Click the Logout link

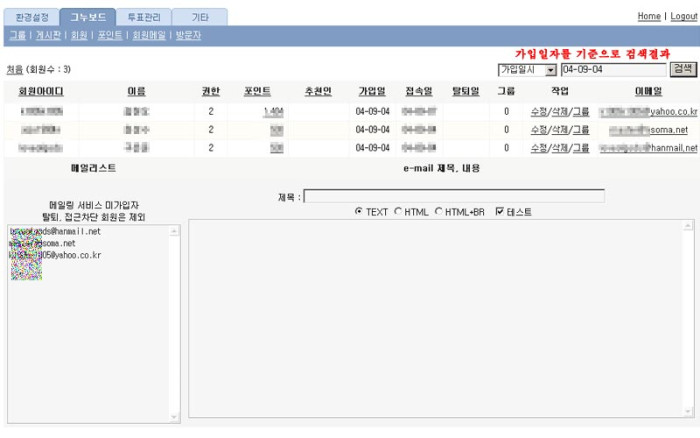pos(682,17)
